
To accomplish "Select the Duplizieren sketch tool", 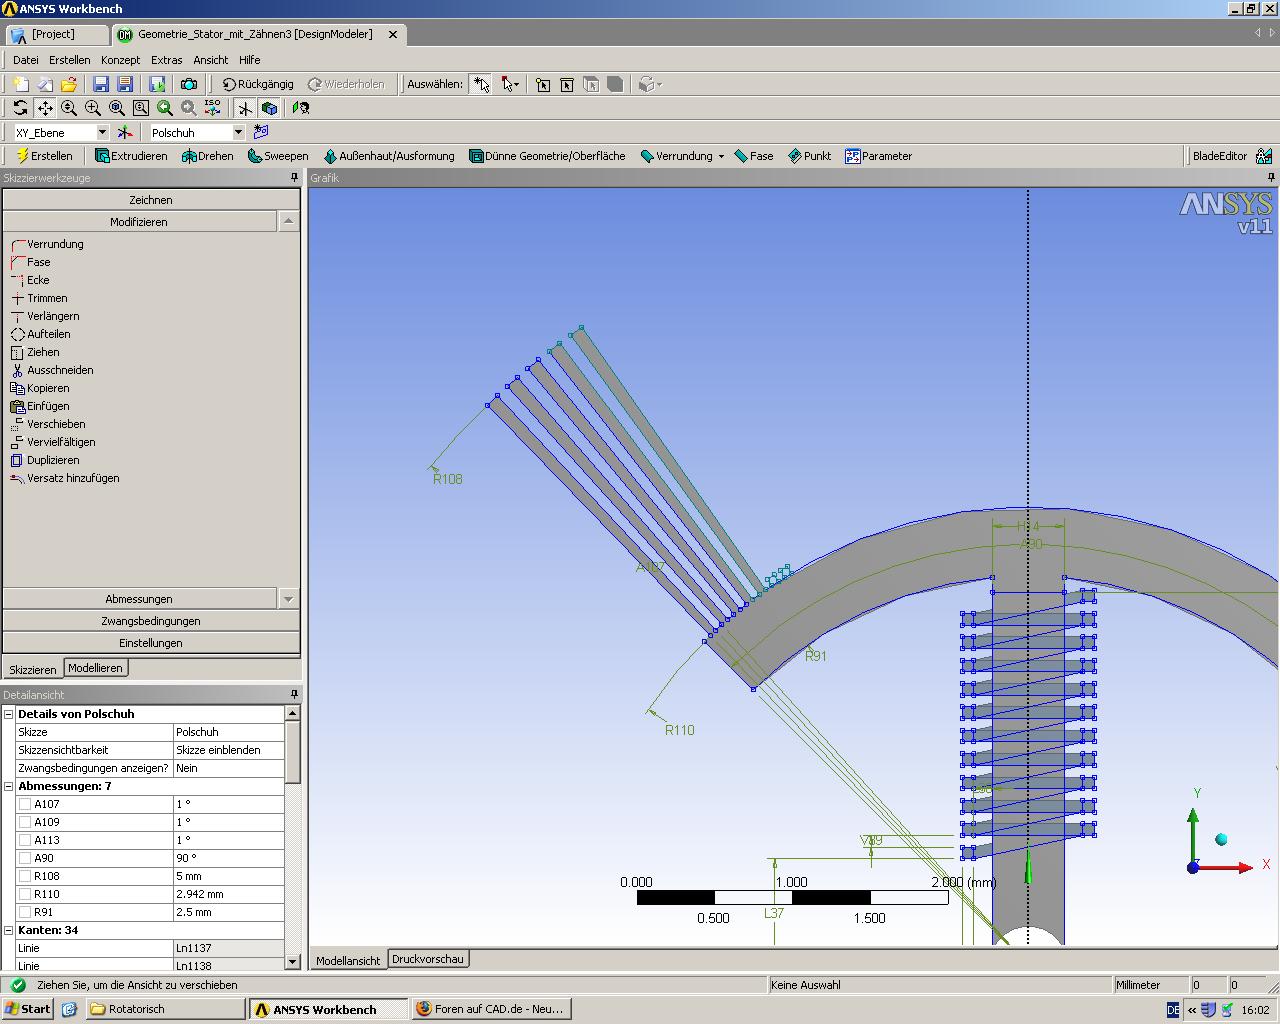I will (45, 460).
